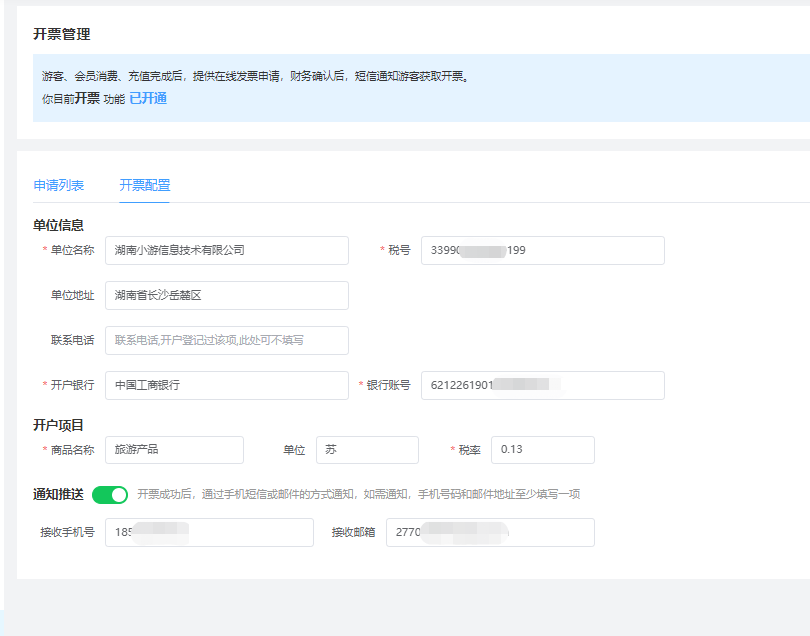Select the 开票配置 tab
Screen dimensions: 810x636
click(144, 185)
